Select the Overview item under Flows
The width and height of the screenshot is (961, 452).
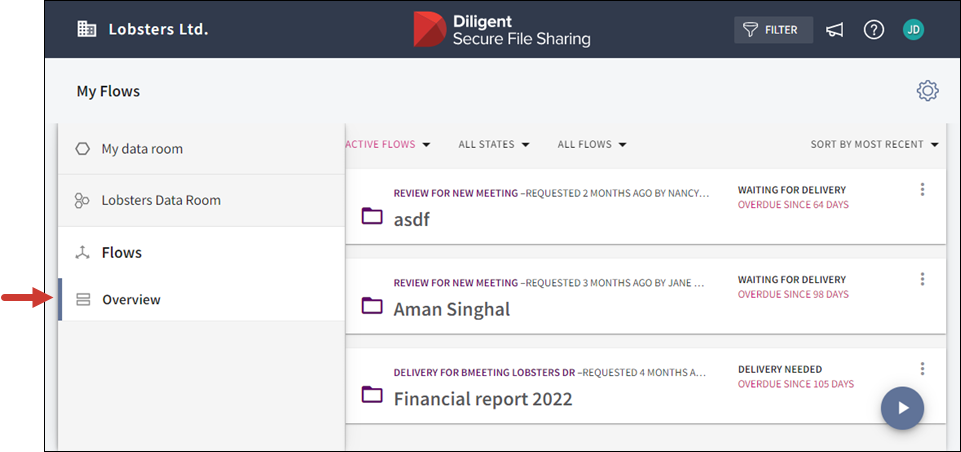(x=131, y=300)
